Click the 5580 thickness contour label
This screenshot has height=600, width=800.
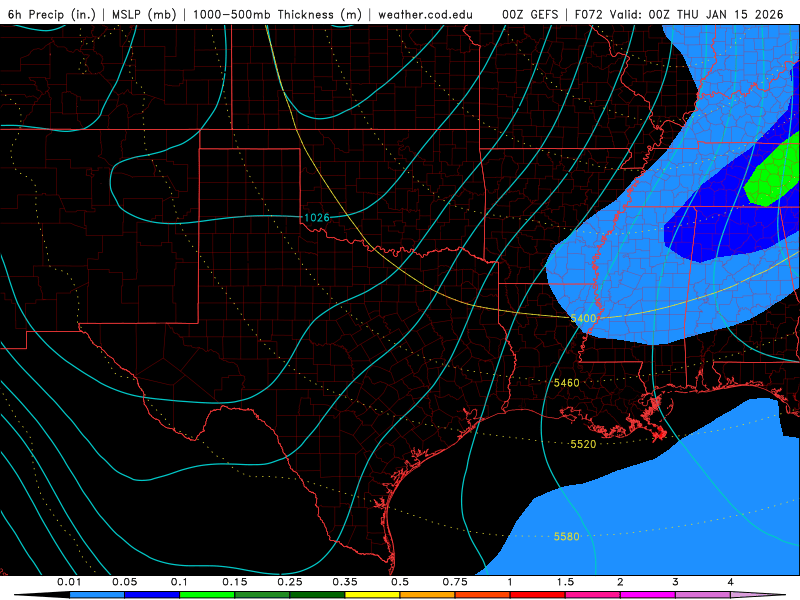tap(566, 537)
